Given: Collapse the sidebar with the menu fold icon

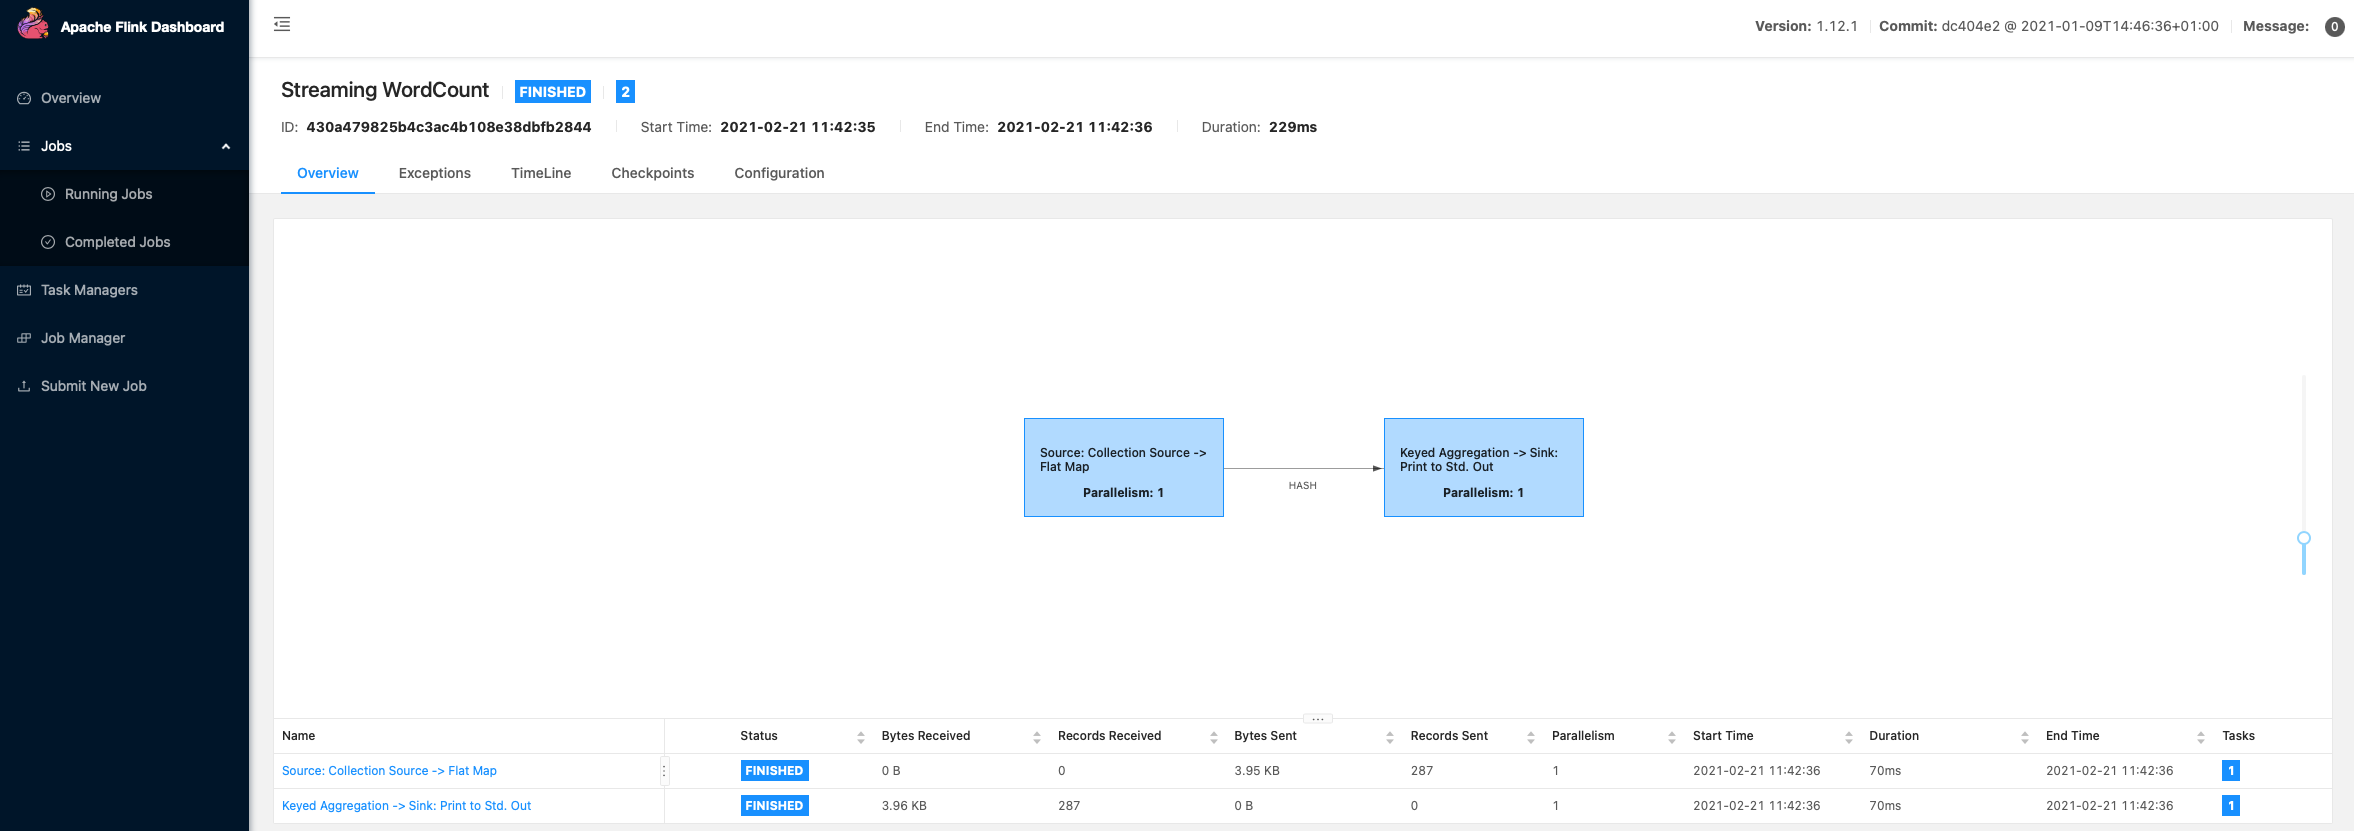Looking at the screenshot, I should point(282,24).
